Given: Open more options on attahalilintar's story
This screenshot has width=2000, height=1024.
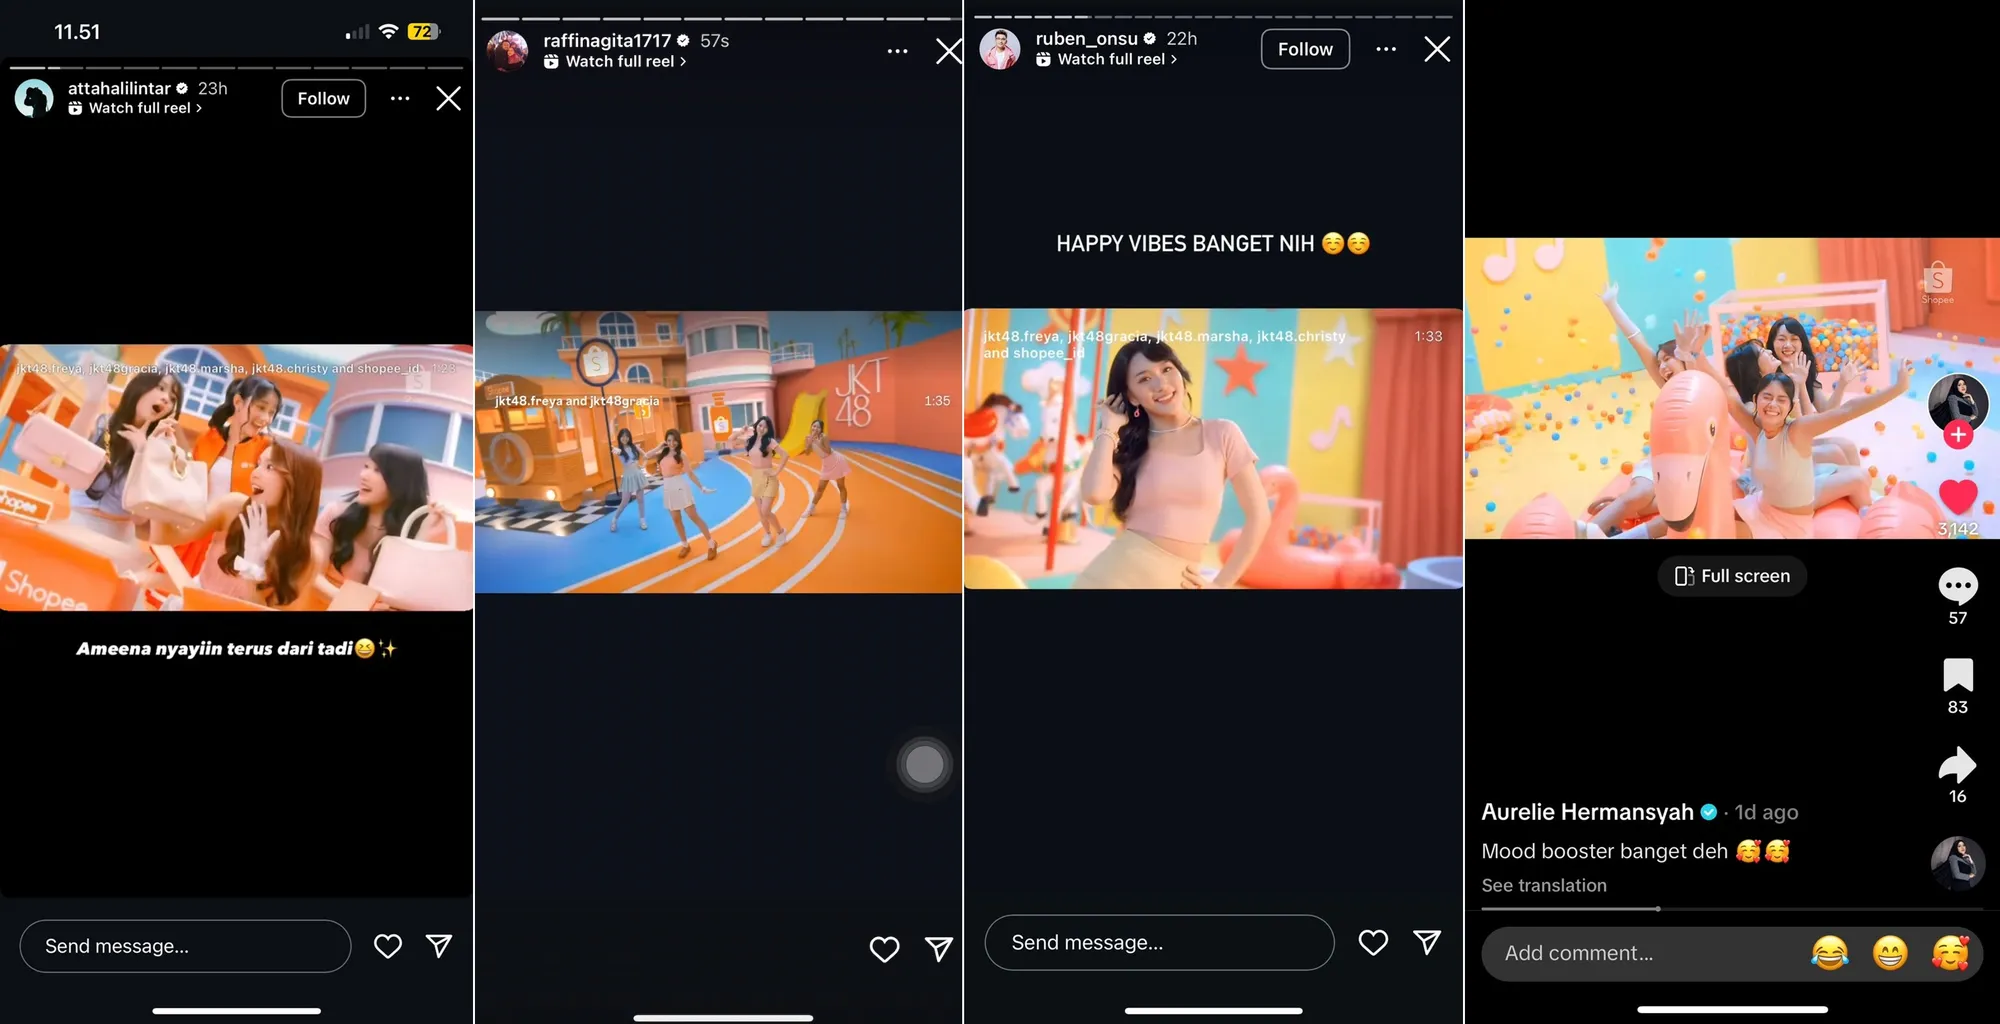Looking at the screenshot, I should (400, 98).
